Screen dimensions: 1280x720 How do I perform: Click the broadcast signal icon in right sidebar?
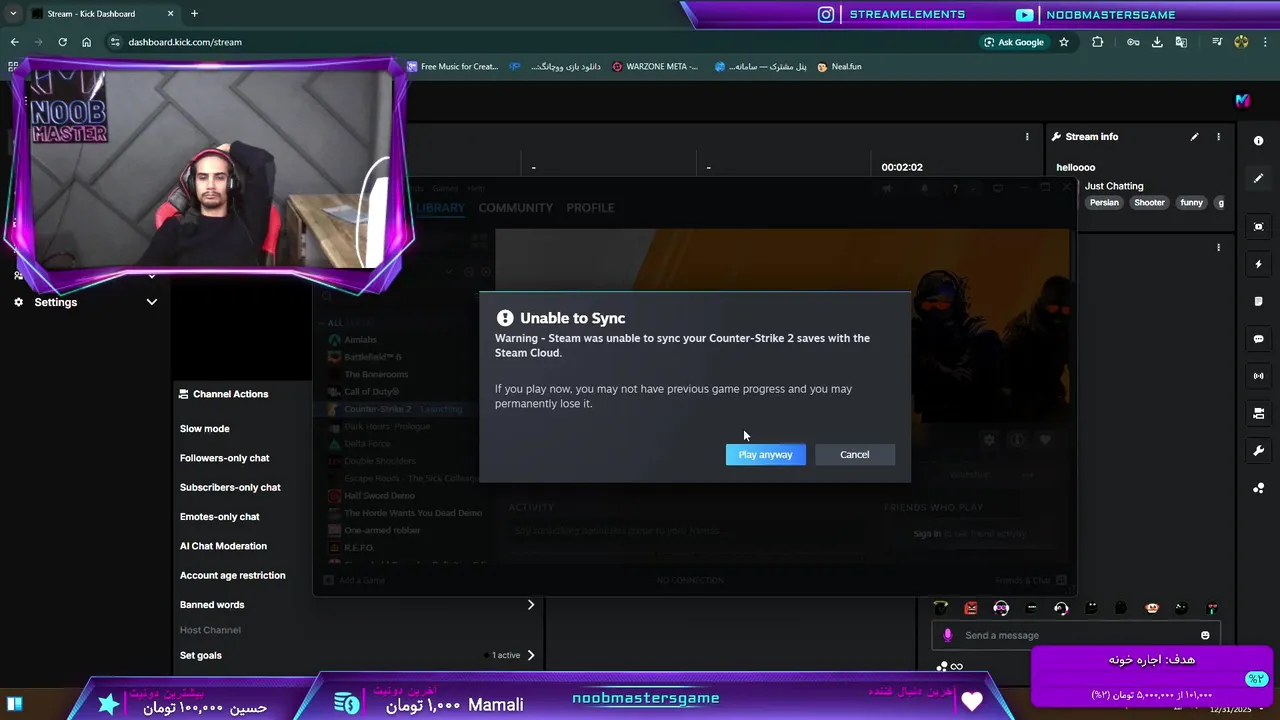pyautogui.click(x=1258, y=376)
